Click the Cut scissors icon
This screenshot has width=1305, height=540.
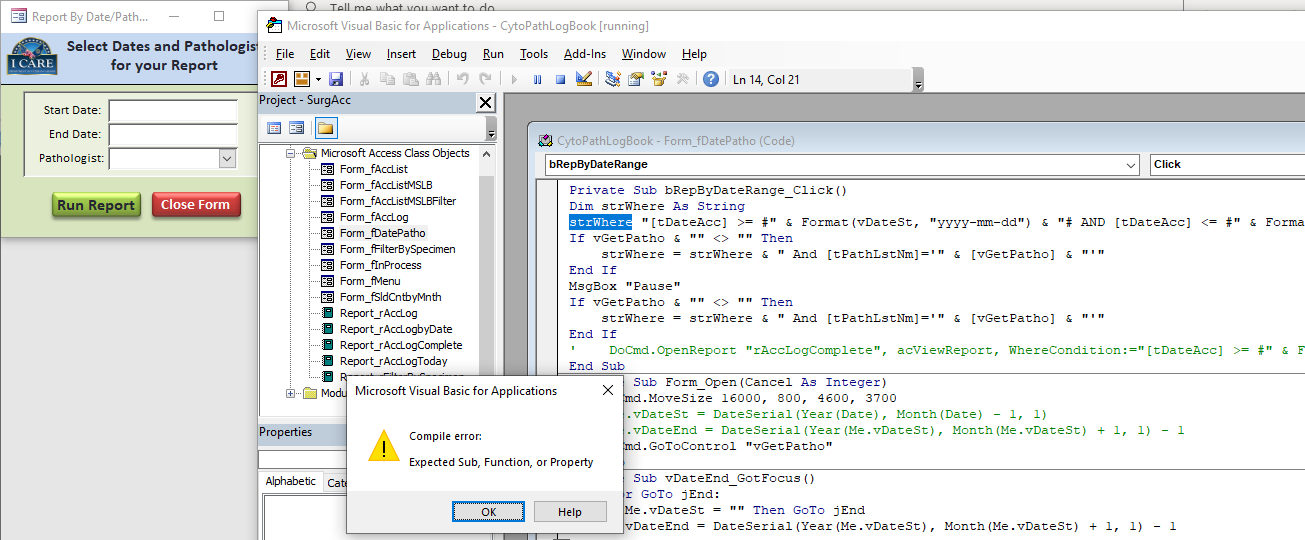point(365,79)
